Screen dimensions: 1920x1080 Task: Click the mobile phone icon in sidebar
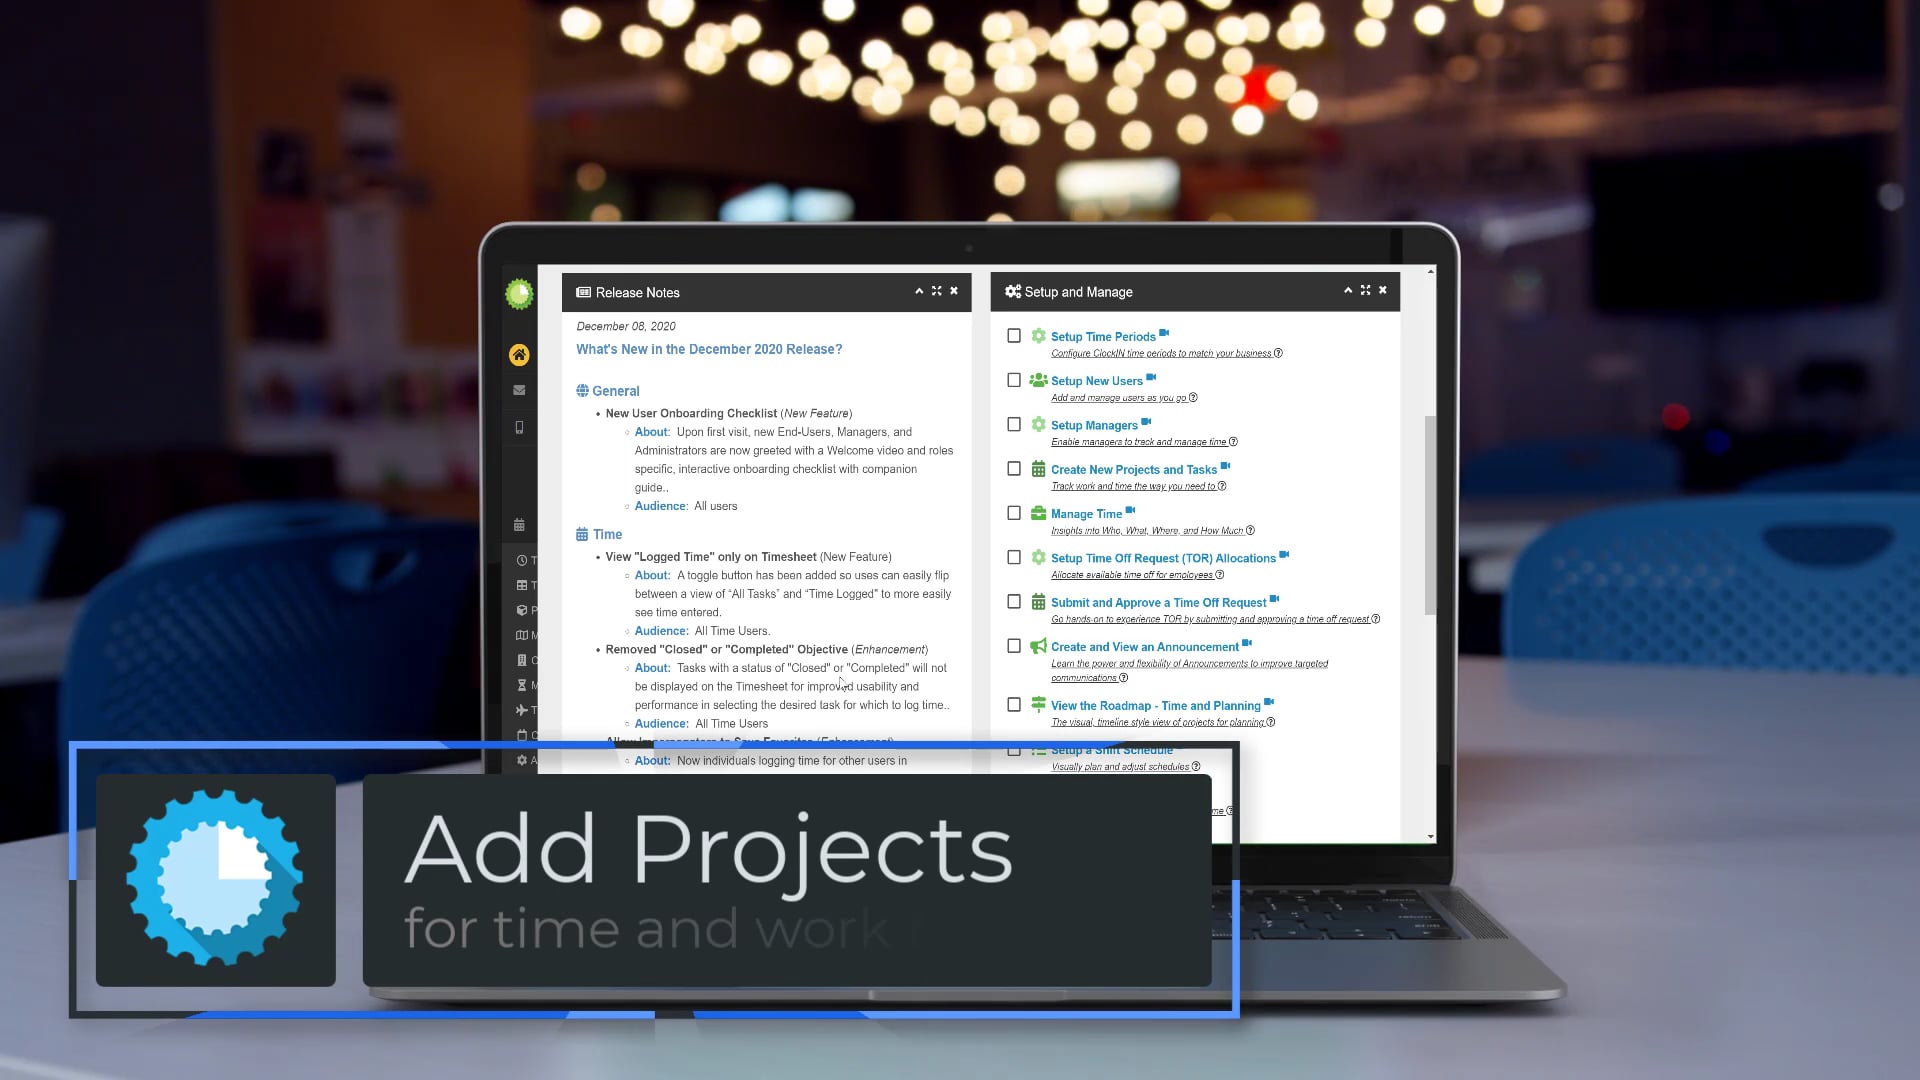click(x=519, y=428)
